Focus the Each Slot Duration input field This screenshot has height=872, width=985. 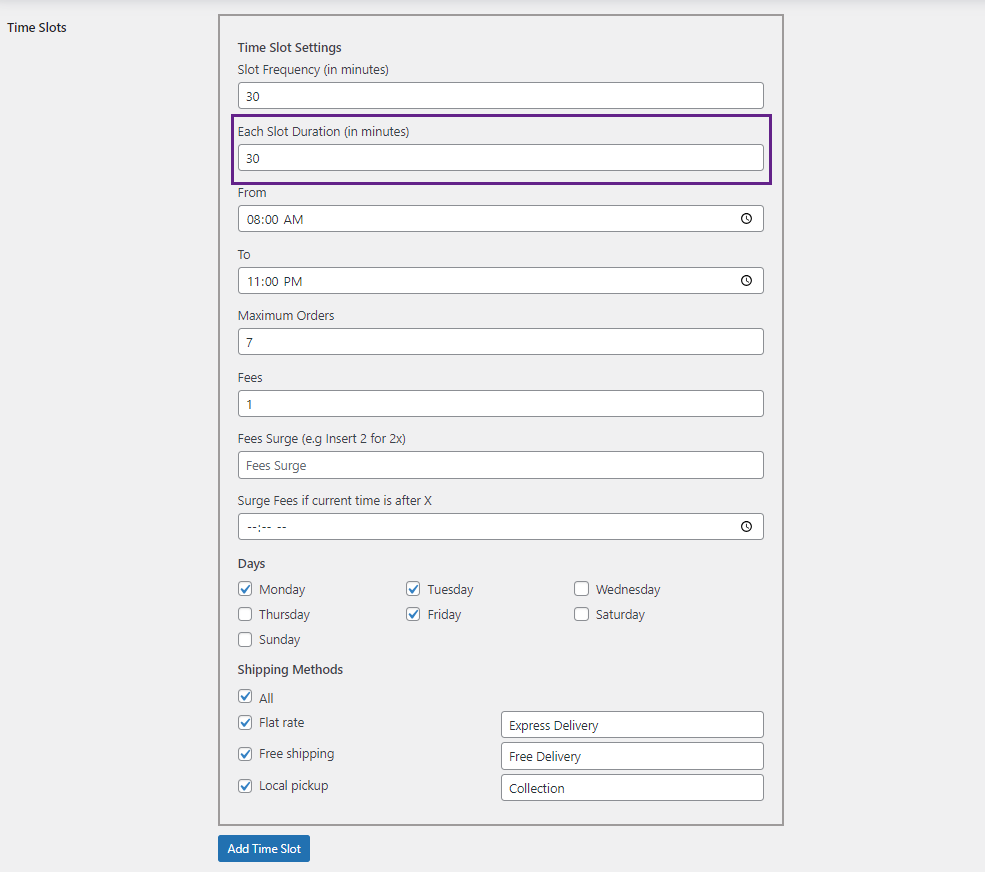tap(501, 158)
